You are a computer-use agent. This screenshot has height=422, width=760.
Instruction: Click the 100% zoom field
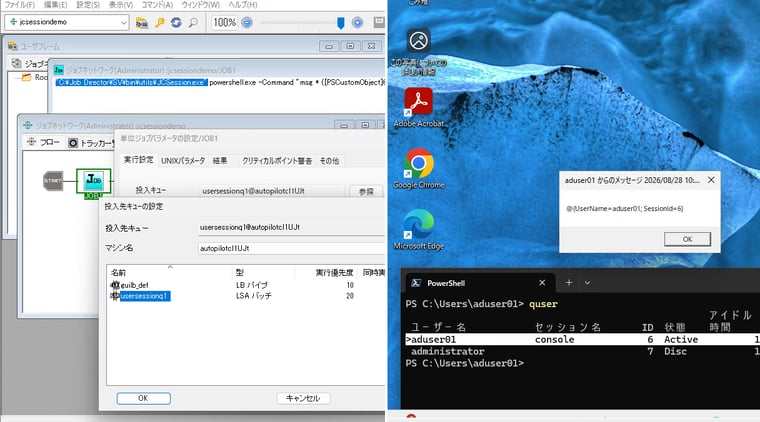tap(224, 22)
